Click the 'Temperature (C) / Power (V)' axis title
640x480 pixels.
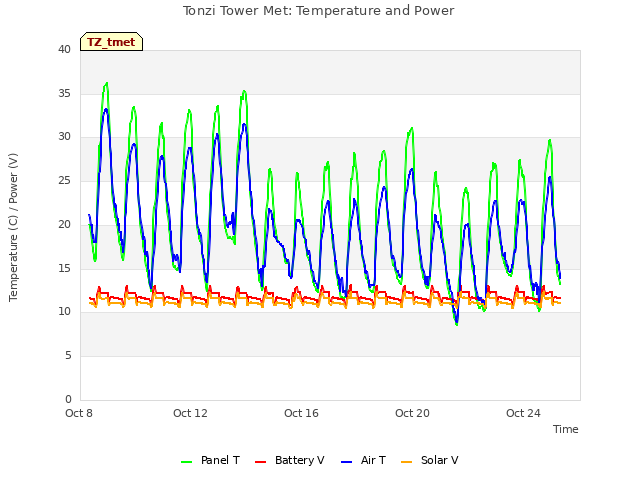13,227
